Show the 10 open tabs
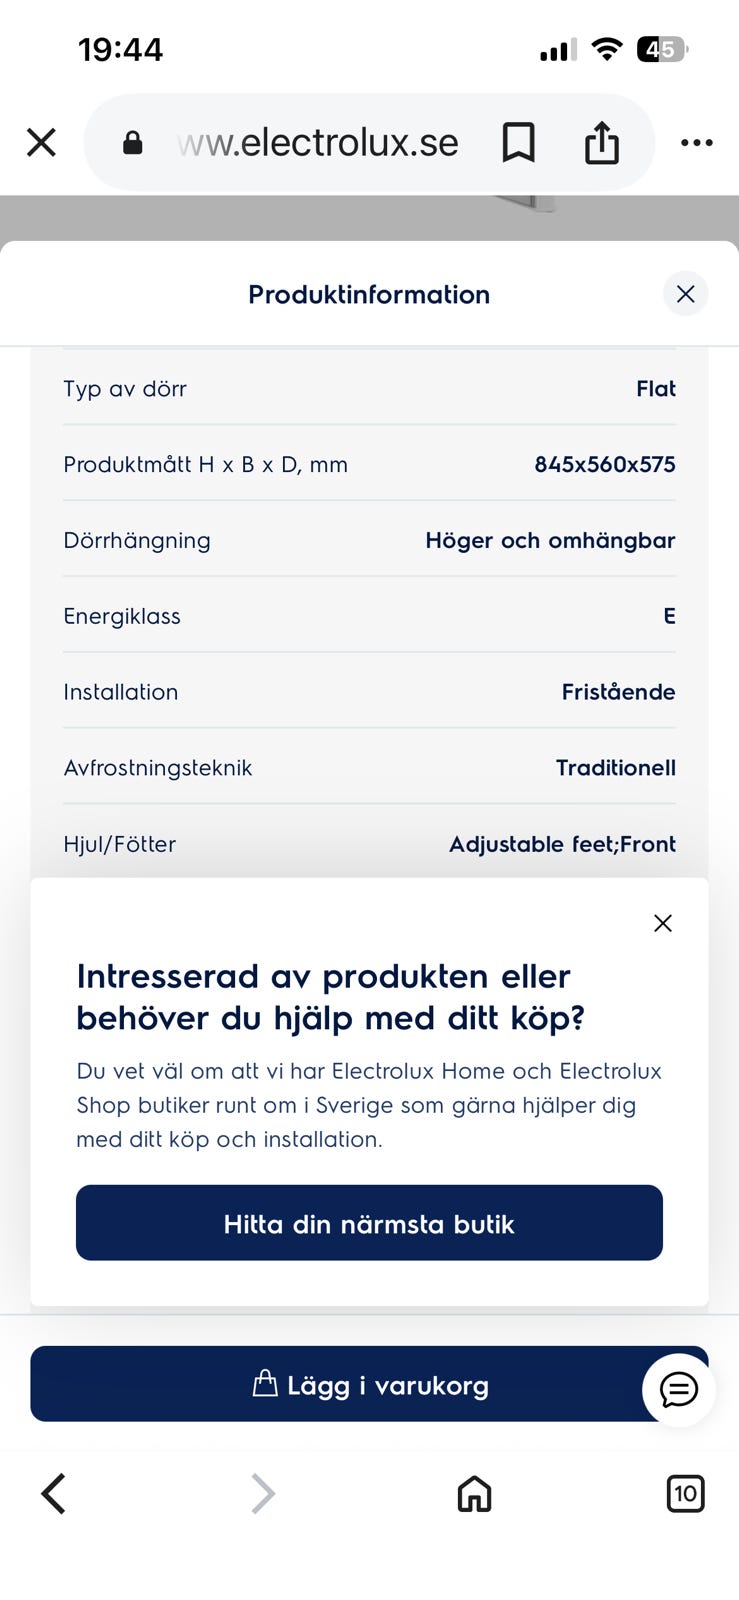Image resolution: width=739 pixels, height=1600 pixels. (685, 1494)
